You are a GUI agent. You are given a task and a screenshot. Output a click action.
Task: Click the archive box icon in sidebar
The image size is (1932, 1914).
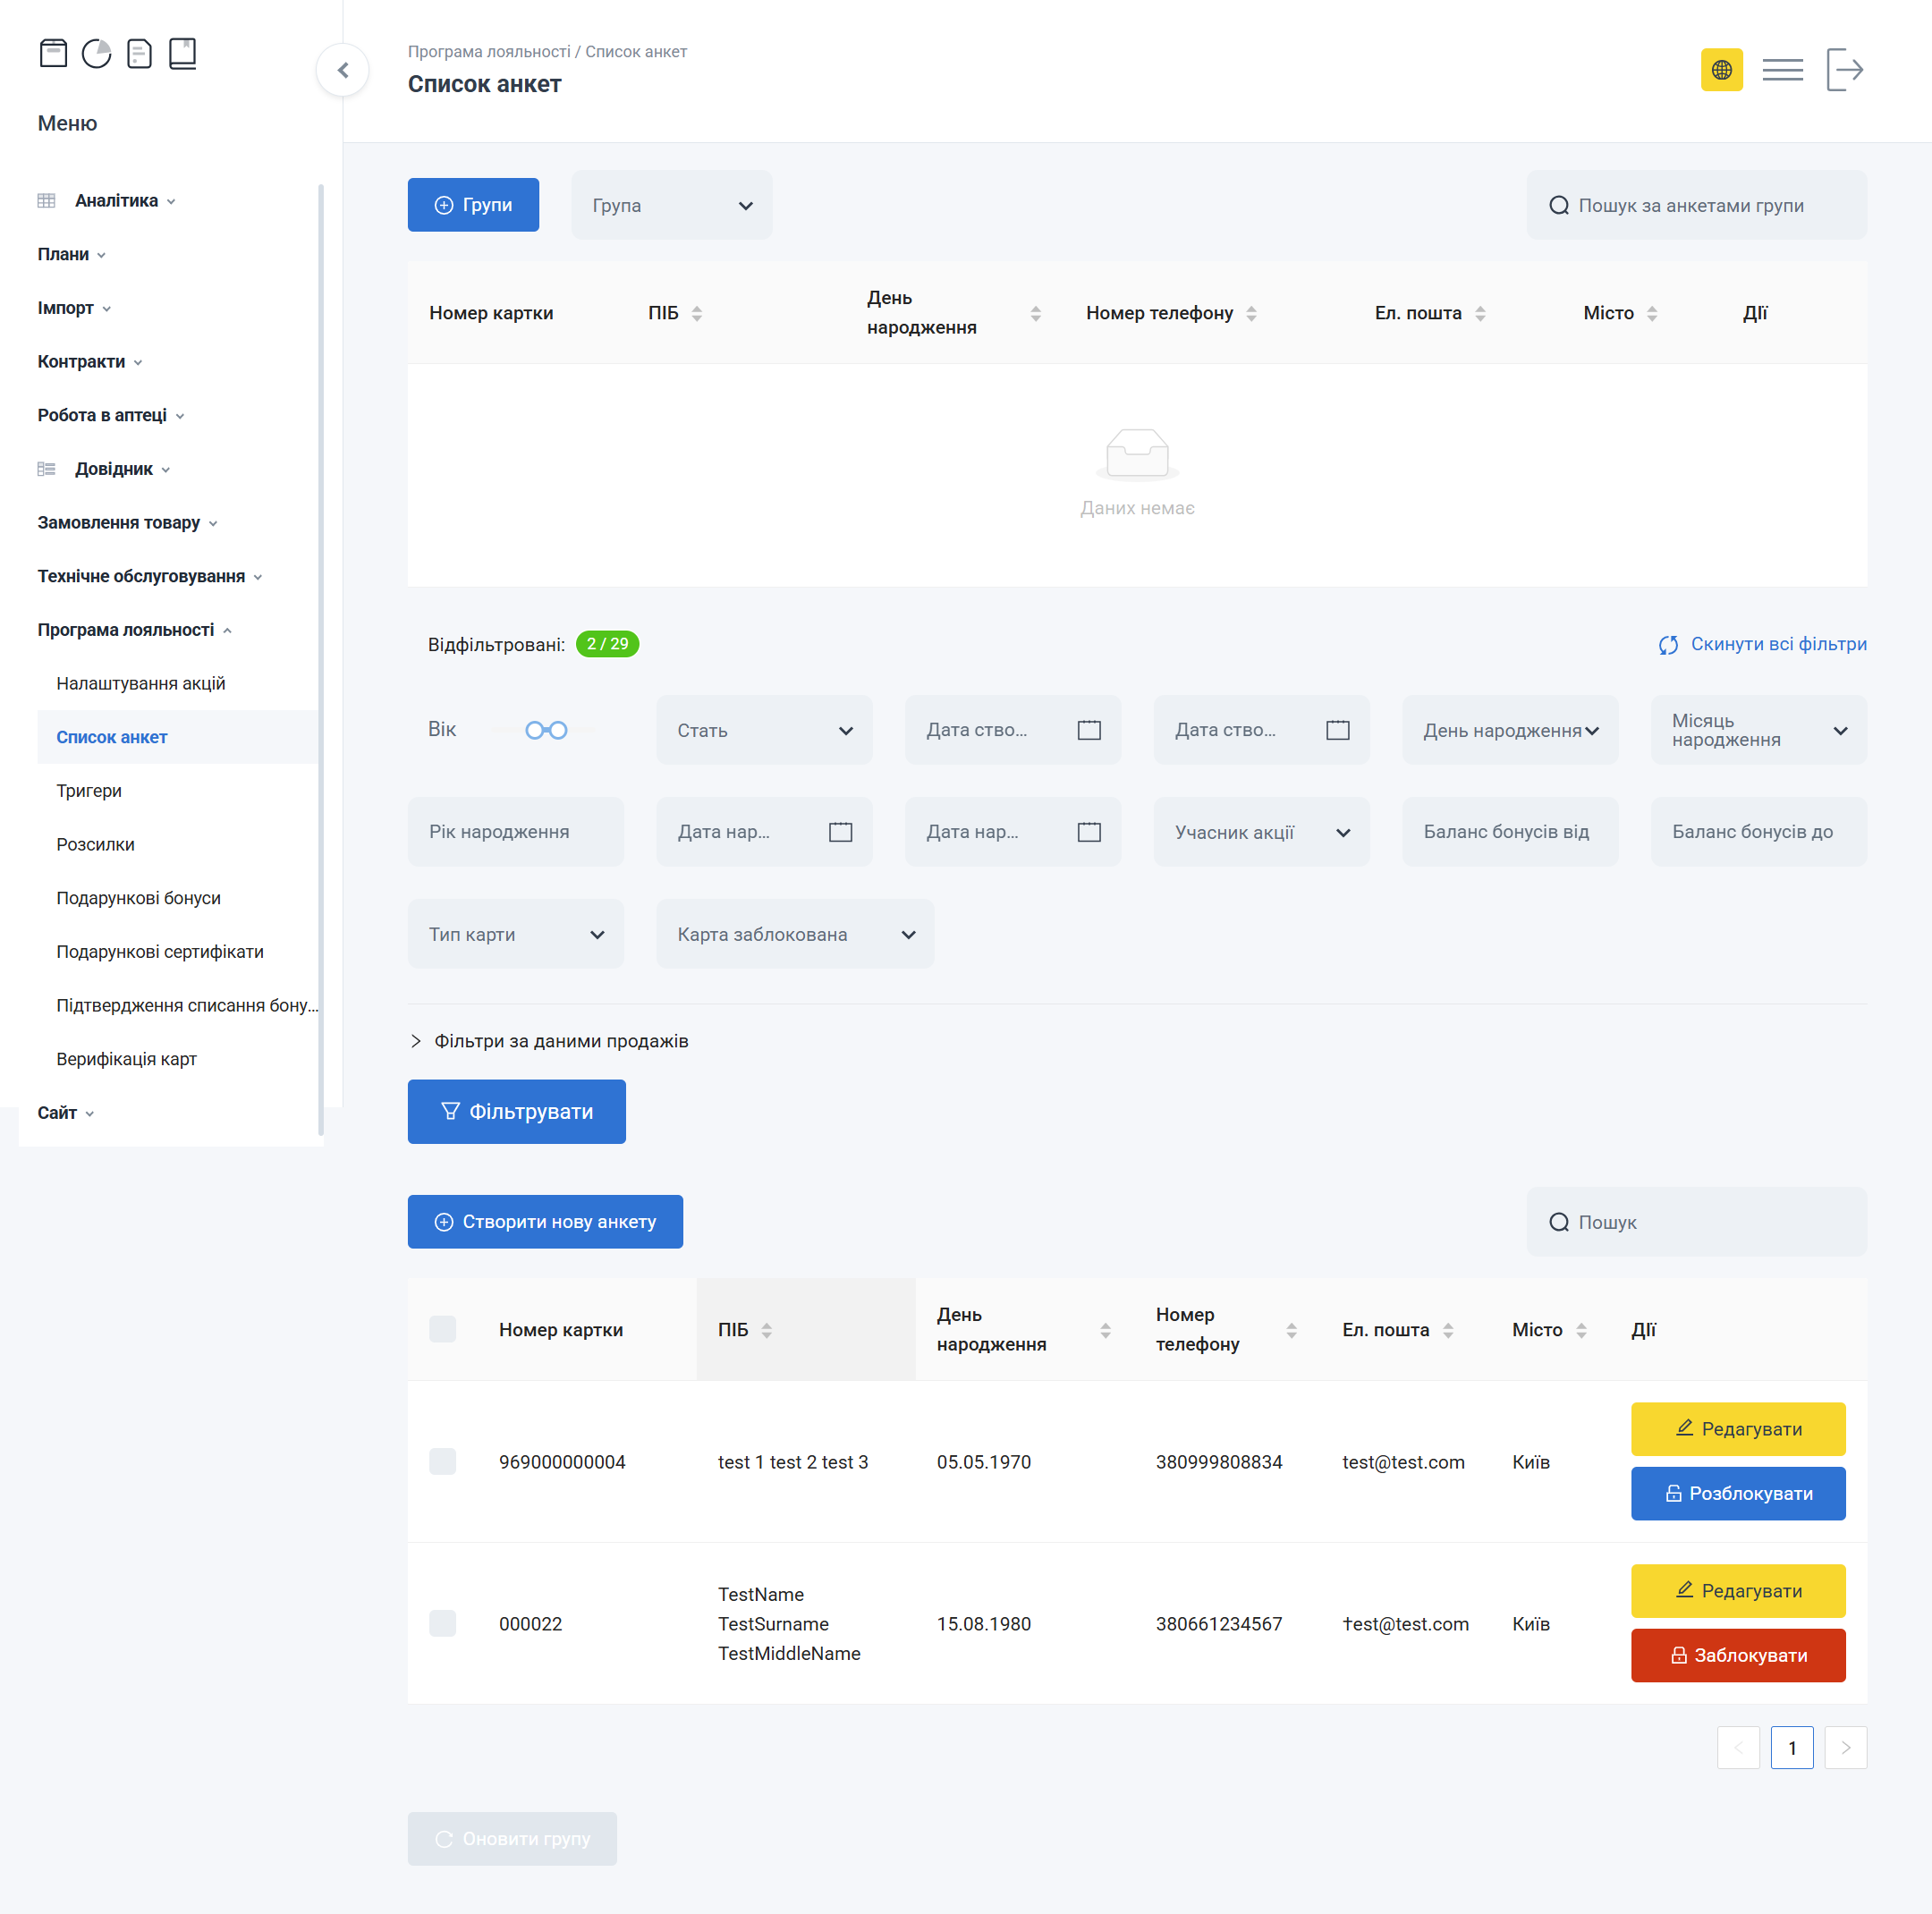[x=53, y=53]
